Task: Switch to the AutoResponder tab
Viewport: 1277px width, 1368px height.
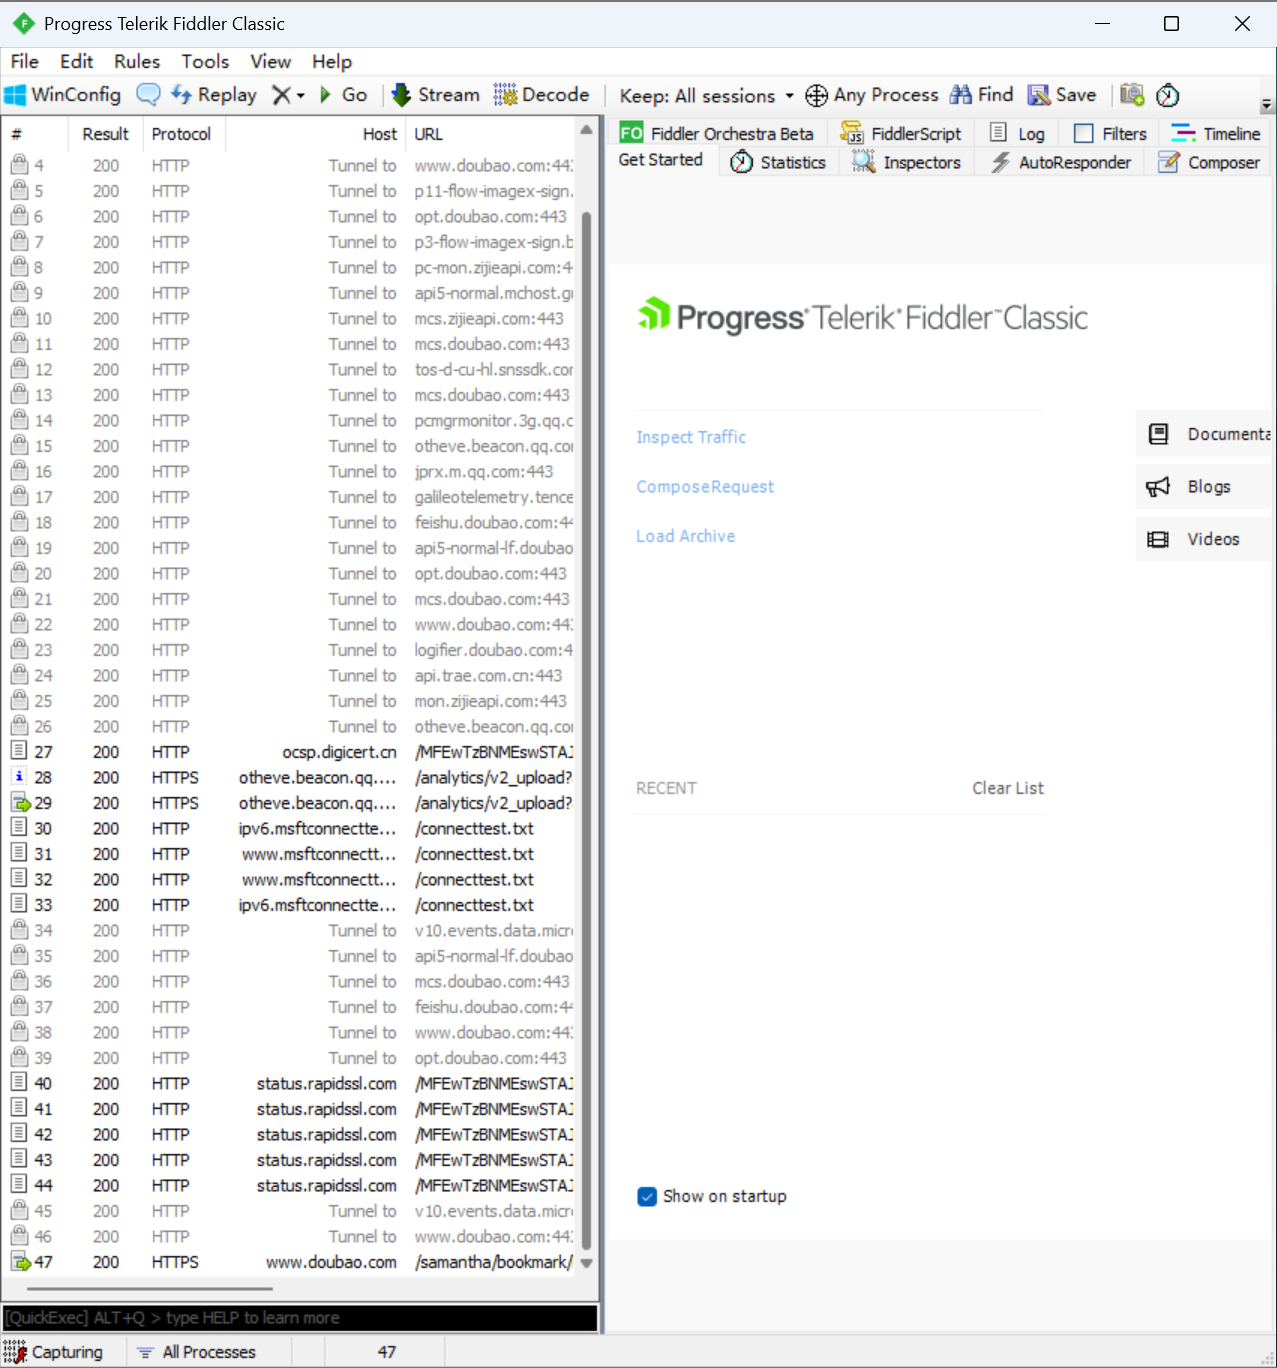Action: [1062, 162]
